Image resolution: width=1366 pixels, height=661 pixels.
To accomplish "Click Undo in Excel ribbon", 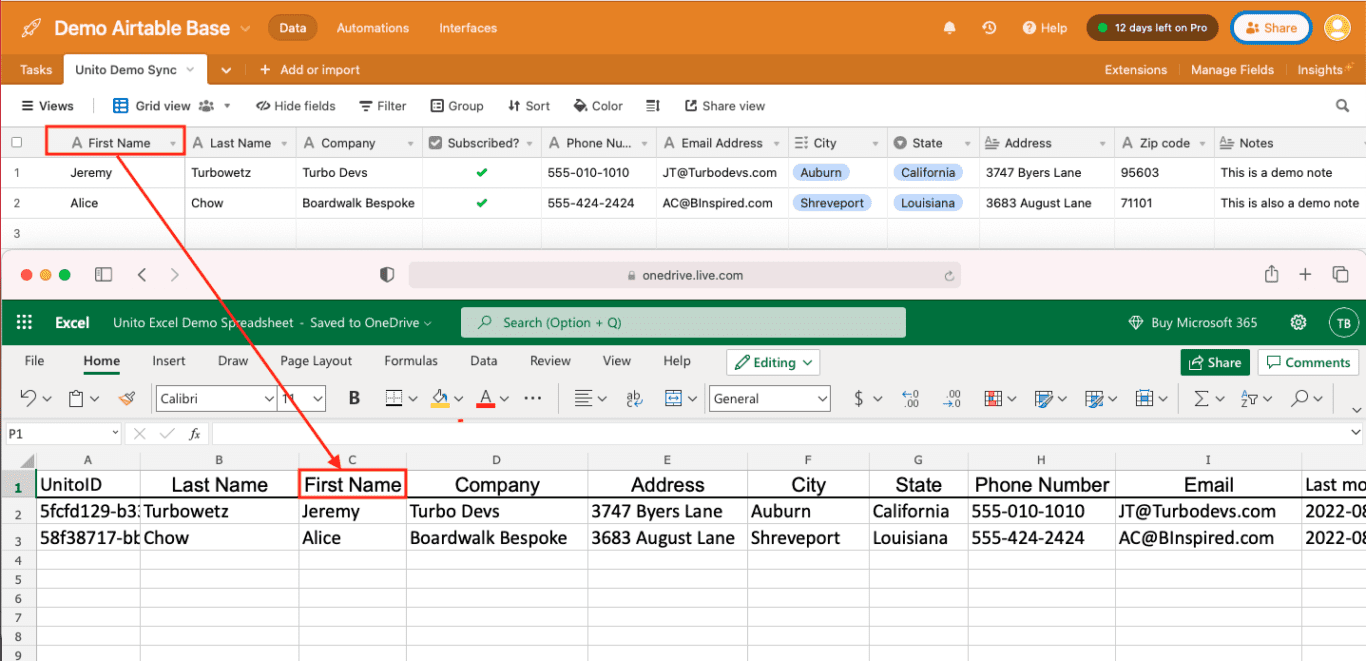I will [28, 398].
